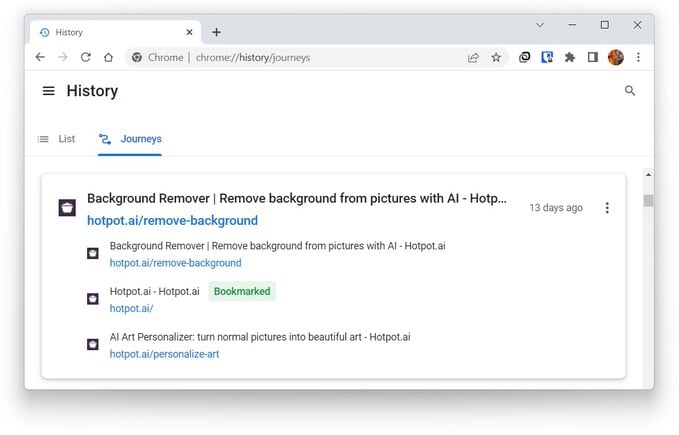Open the blue bookmark extension icon
The image size is (679, 435).
point(547,57)
